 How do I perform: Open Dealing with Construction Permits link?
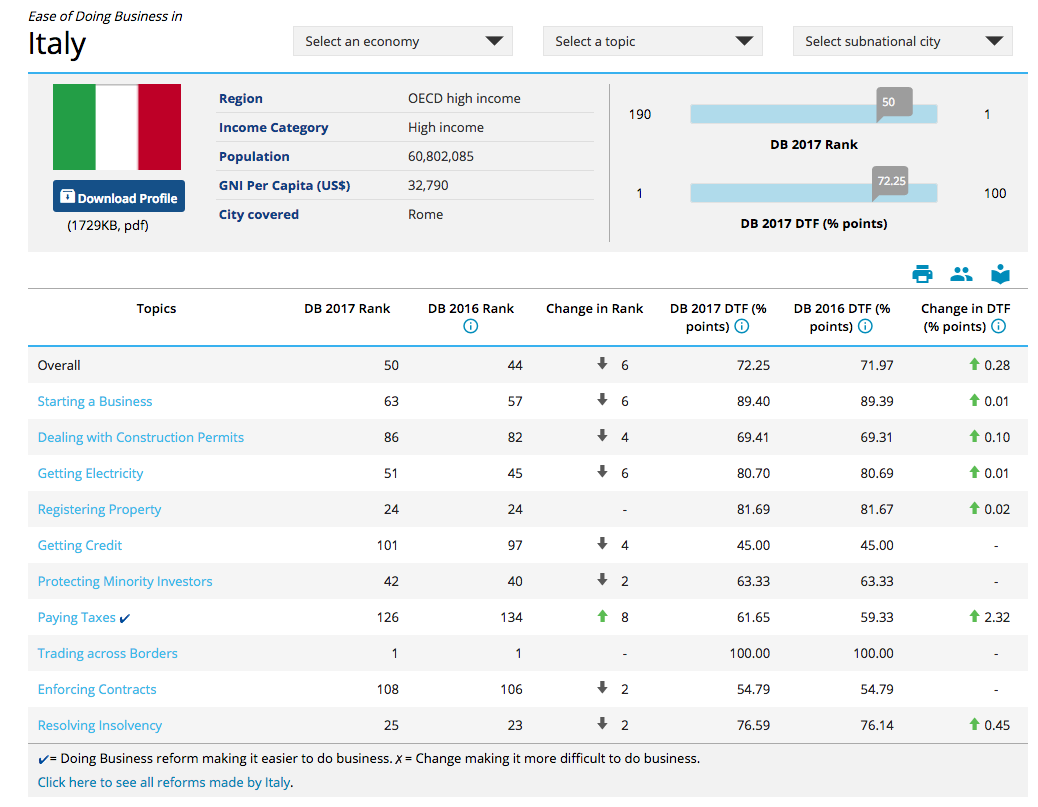point(140,437)
